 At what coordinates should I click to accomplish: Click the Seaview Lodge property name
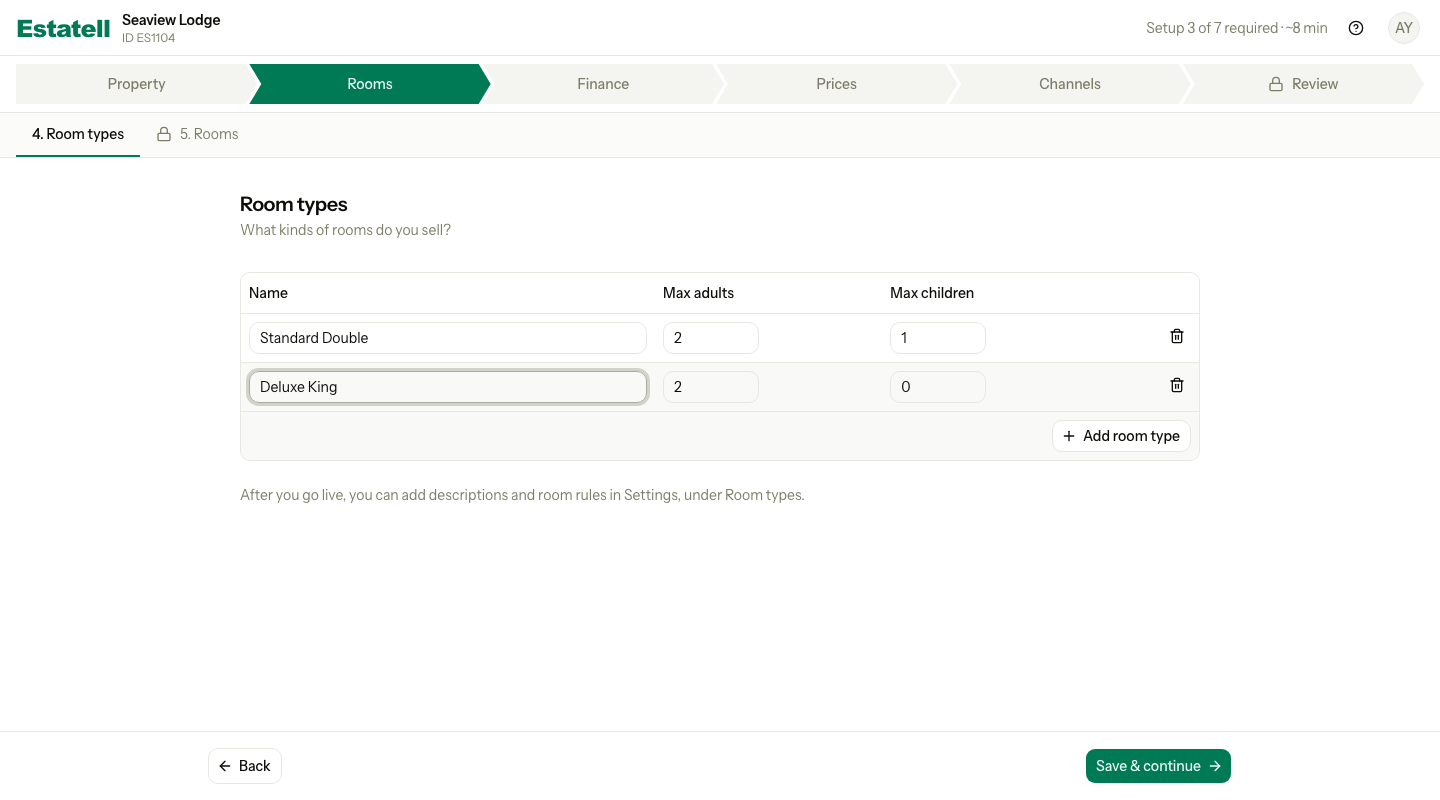point(171,20)
